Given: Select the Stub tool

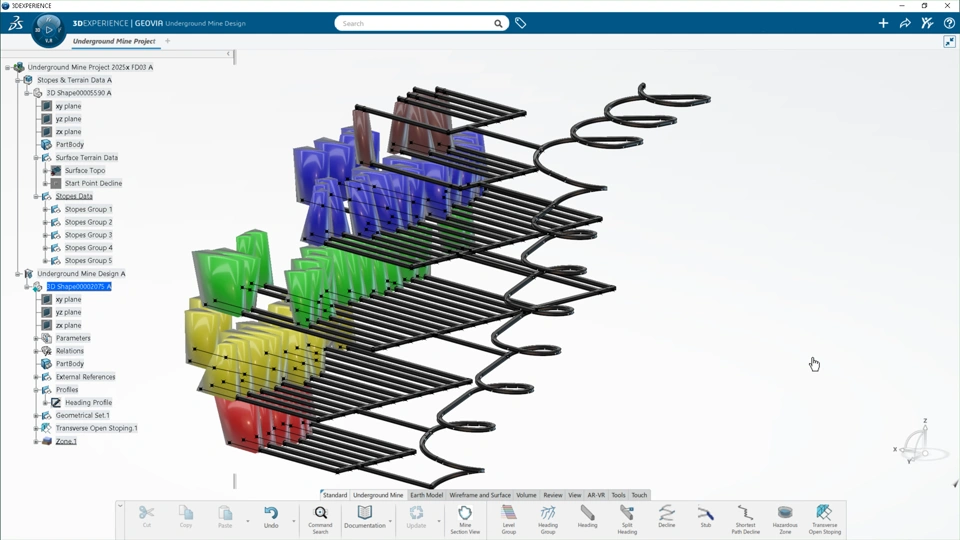Looking at the screenshot, I should click(x=705, y=517).
